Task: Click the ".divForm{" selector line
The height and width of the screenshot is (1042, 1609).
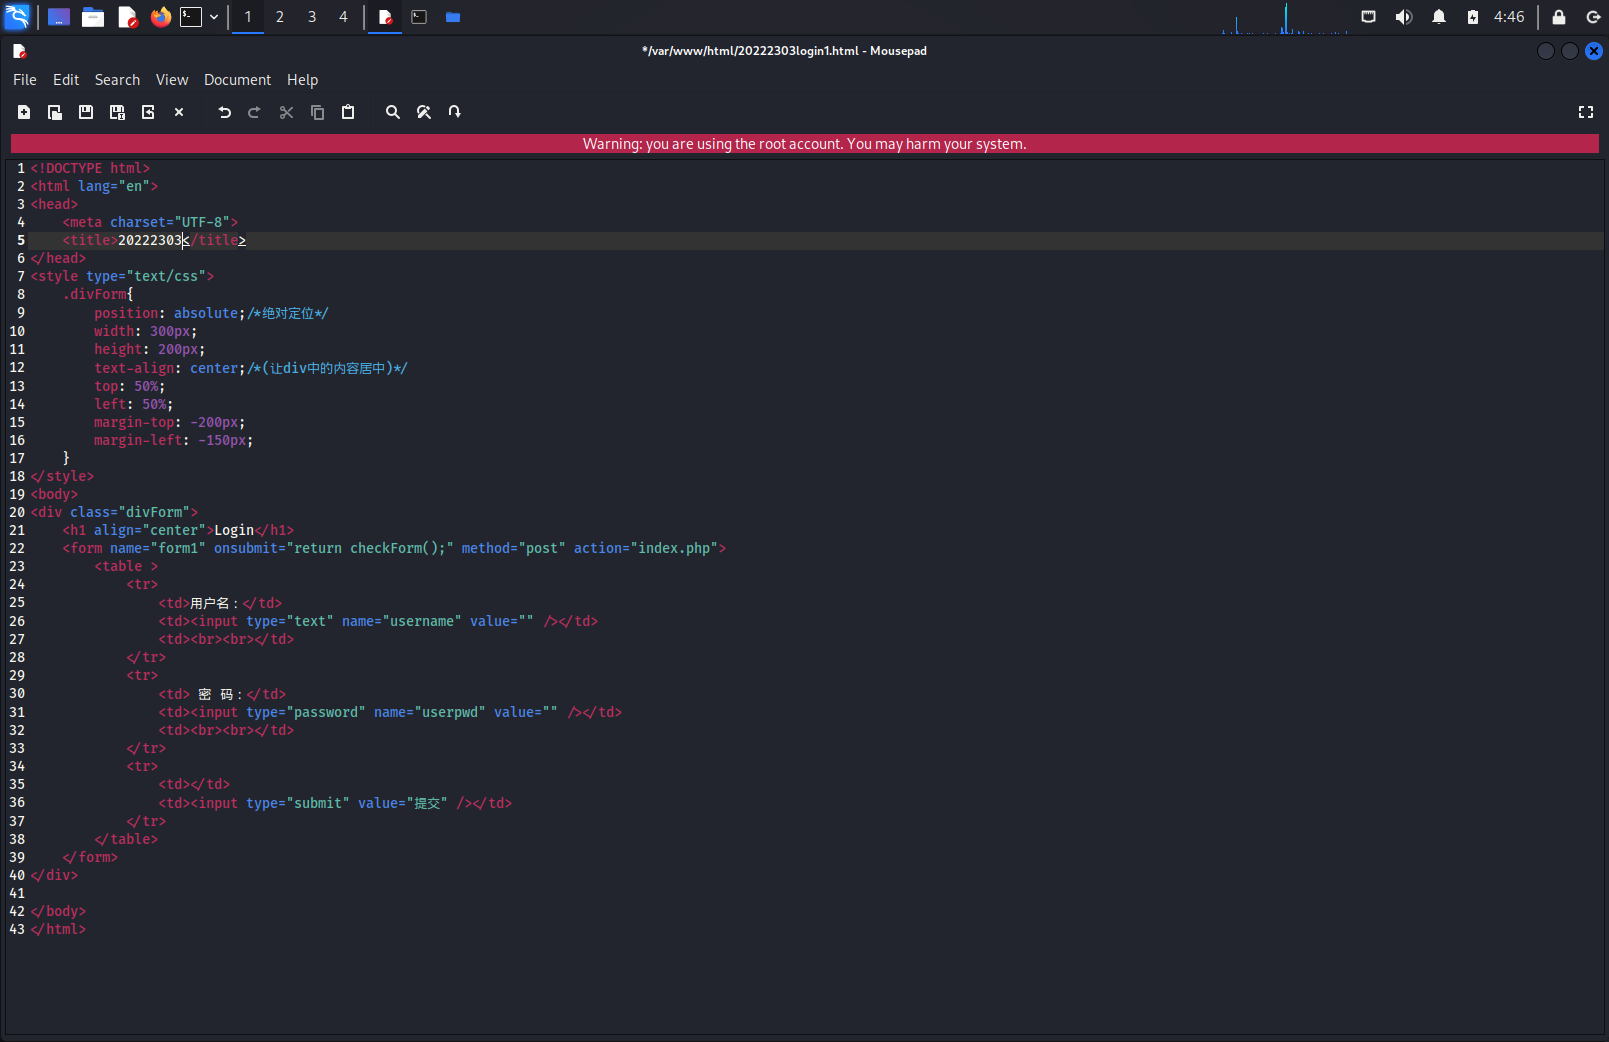Action: [98, 295]
